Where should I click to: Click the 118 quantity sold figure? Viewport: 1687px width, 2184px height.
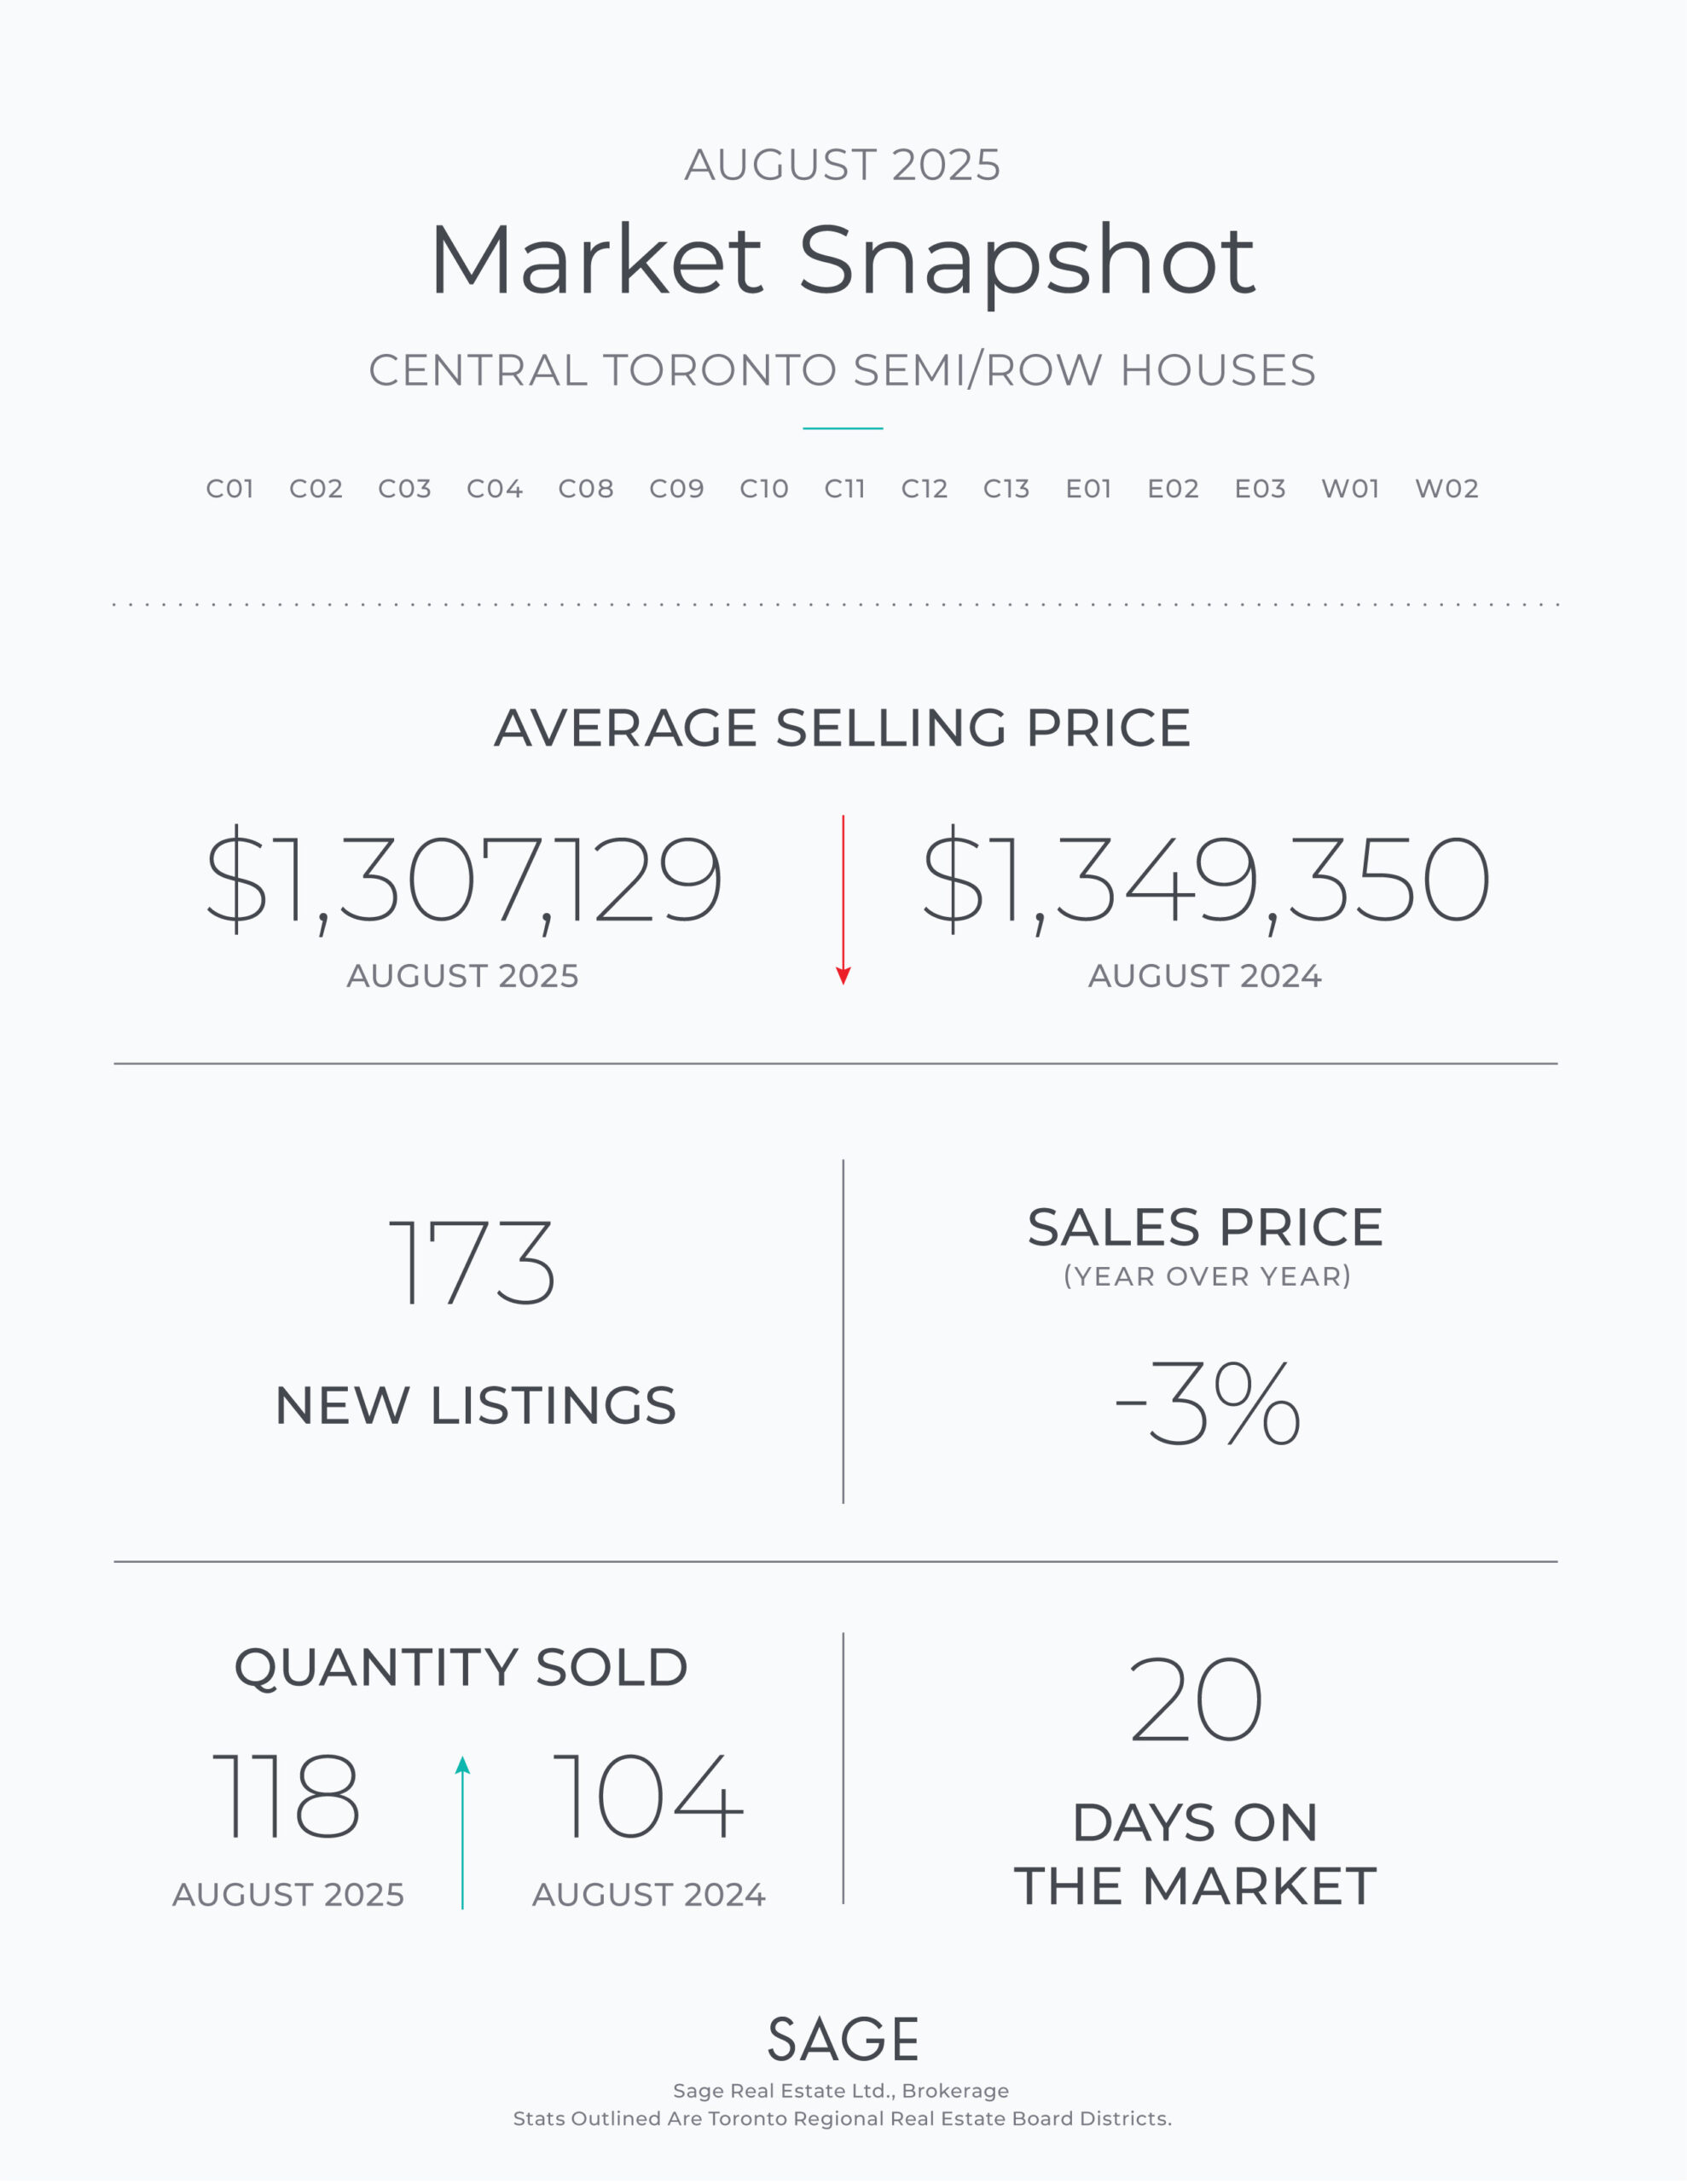287,1797
